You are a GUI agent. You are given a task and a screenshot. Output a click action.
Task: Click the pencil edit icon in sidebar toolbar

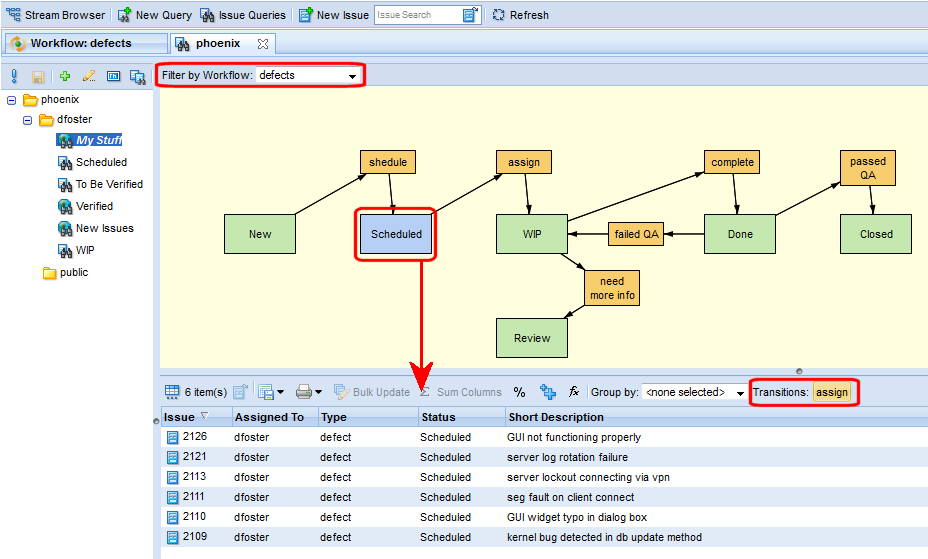(x=89, y=76)
